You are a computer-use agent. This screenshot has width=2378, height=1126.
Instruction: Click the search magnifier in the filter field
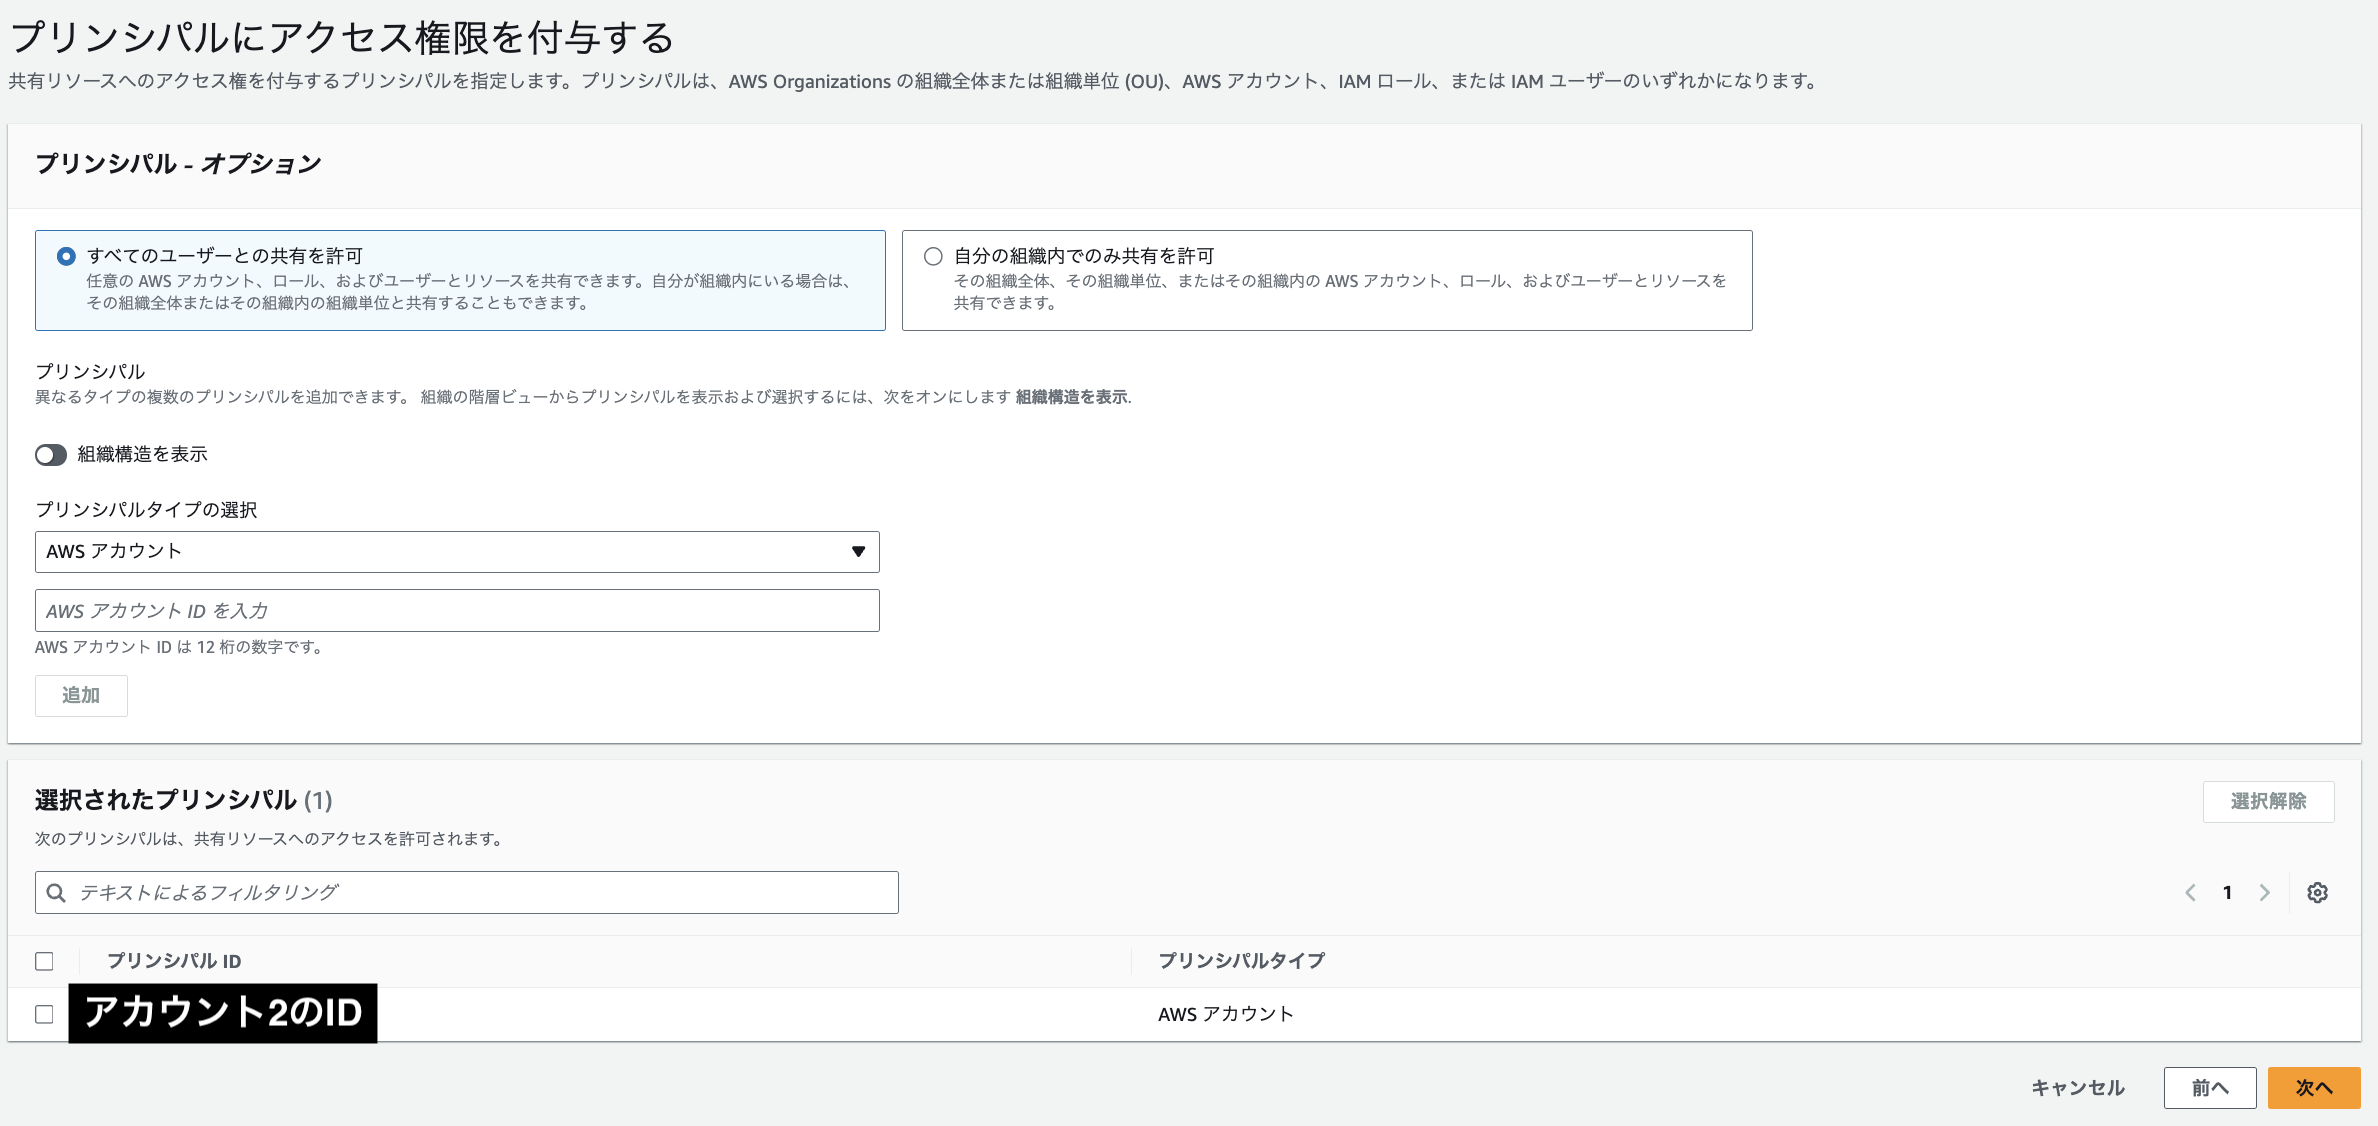[56, 892]
